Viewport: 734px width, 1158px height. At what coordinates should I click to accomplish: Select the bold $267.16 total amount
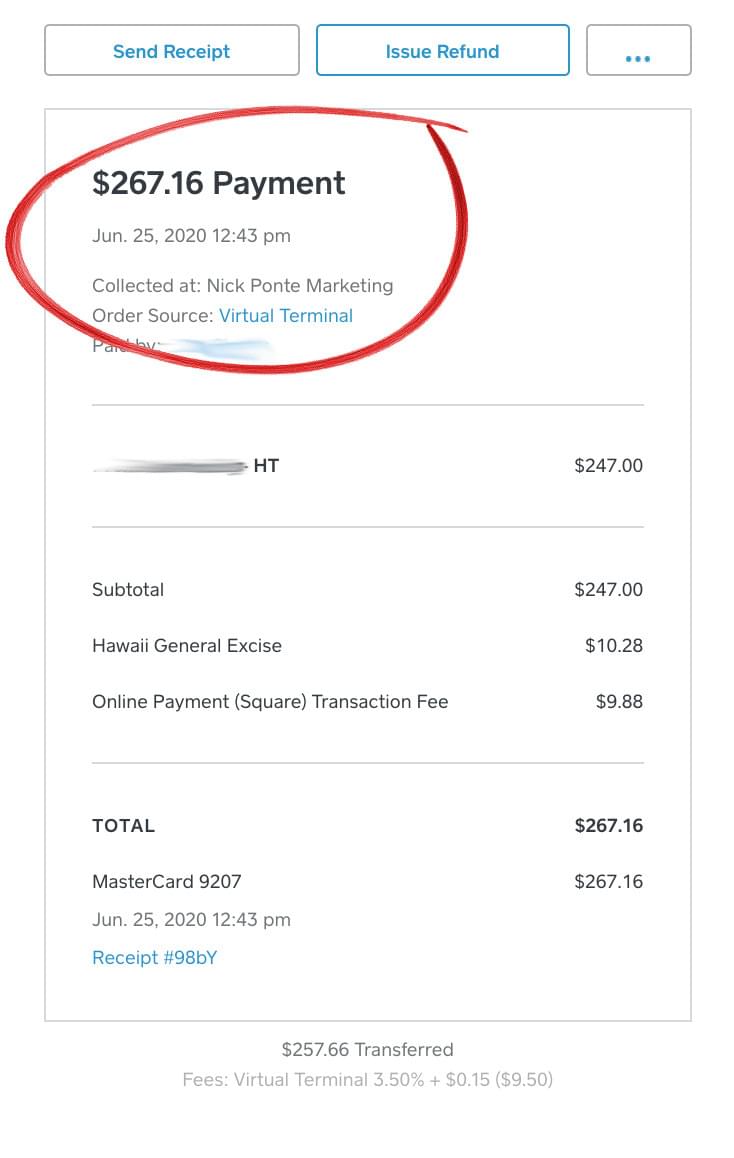coord(608,826)
